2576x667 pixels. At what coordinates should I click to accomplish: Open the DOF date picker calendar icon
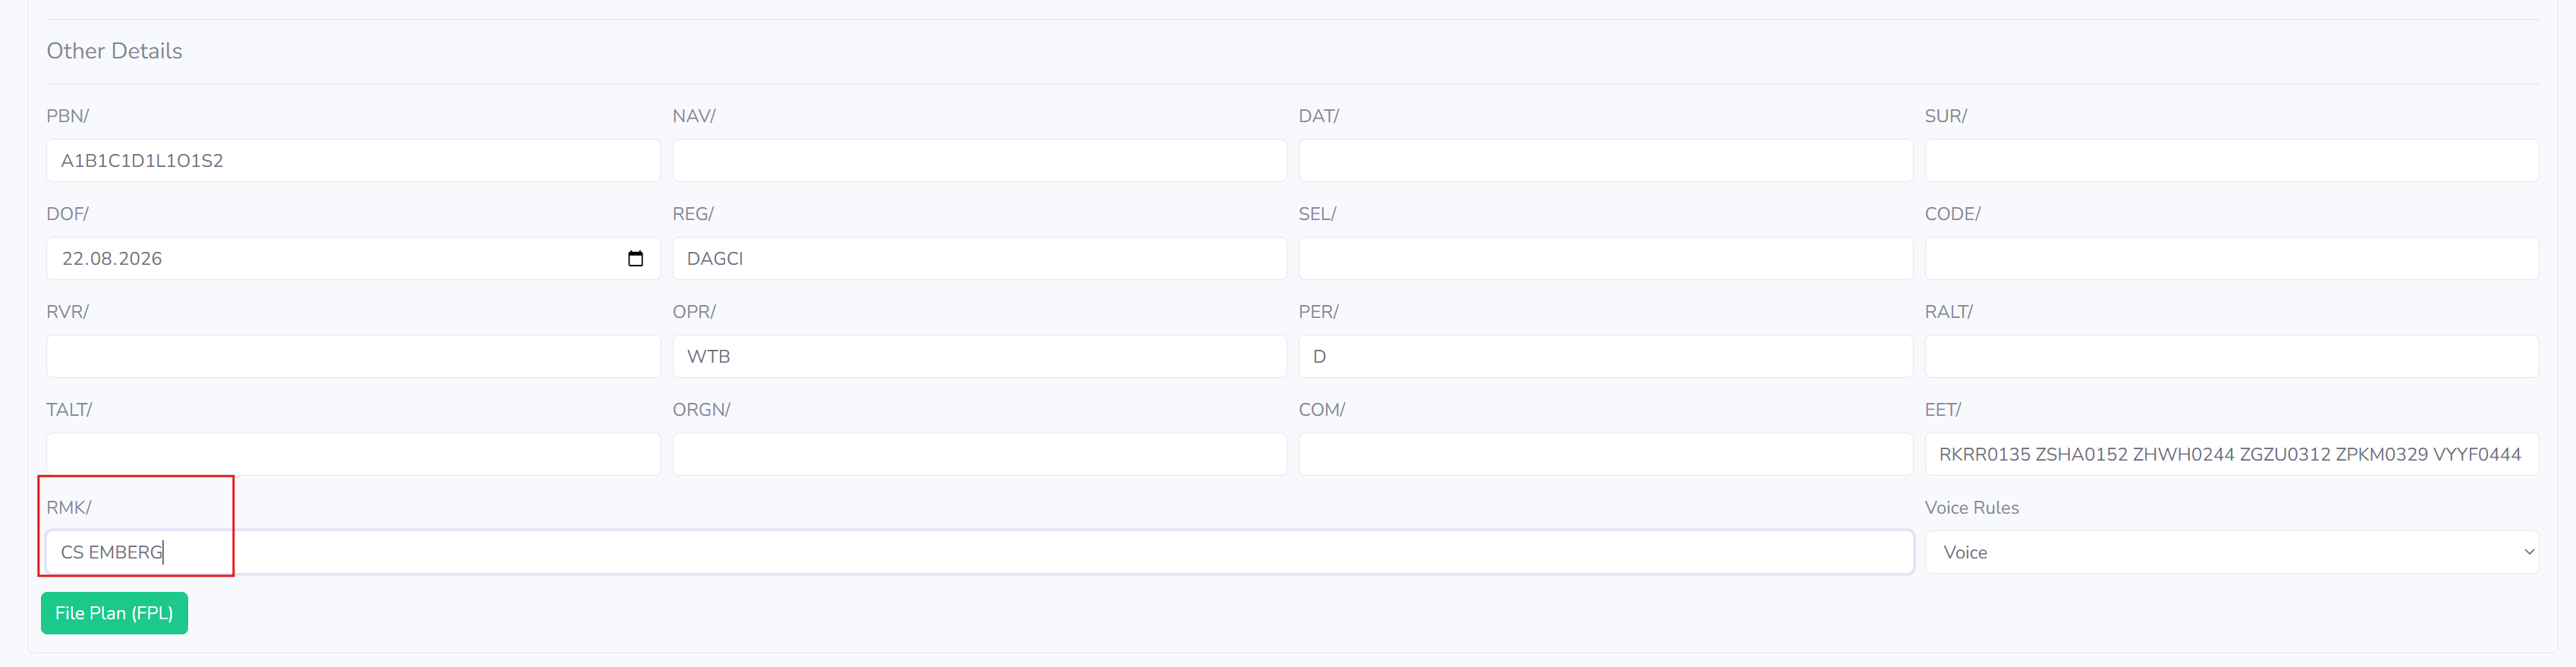point(635,259)
